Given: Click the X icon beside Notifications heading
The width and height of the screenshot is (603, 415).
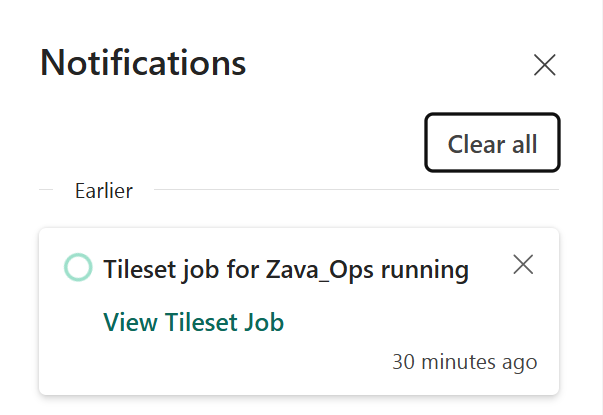Looking at the screenshot, I should tap(544, 66).
